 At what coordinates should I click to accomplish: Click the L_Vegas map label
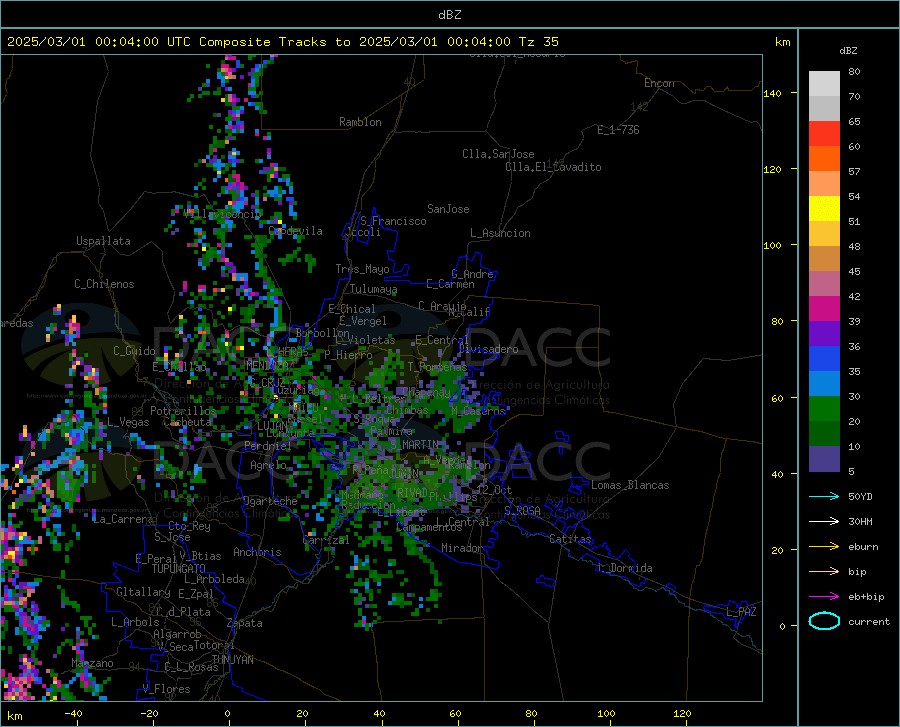click(128, 422)
